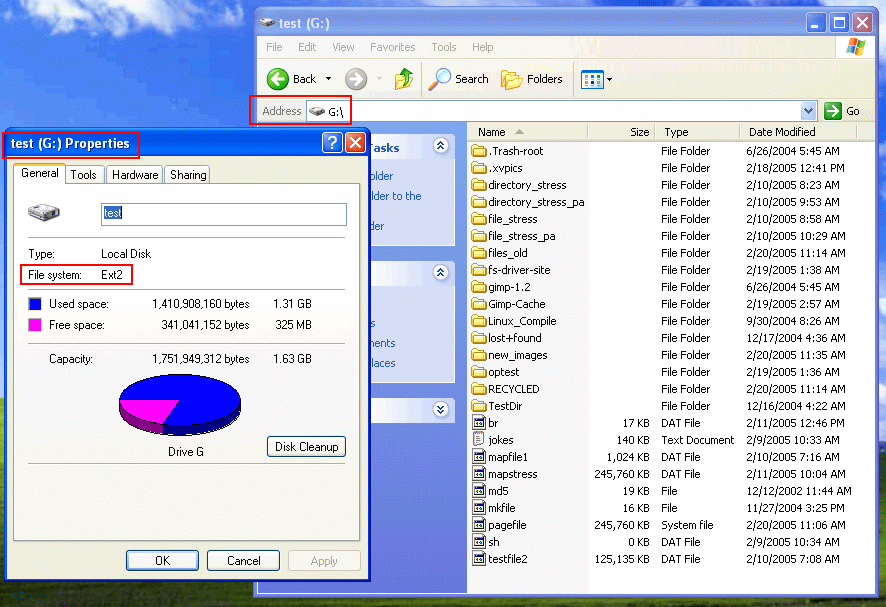
Task: Select the volume label text field showing test
Action: point(223,214)
